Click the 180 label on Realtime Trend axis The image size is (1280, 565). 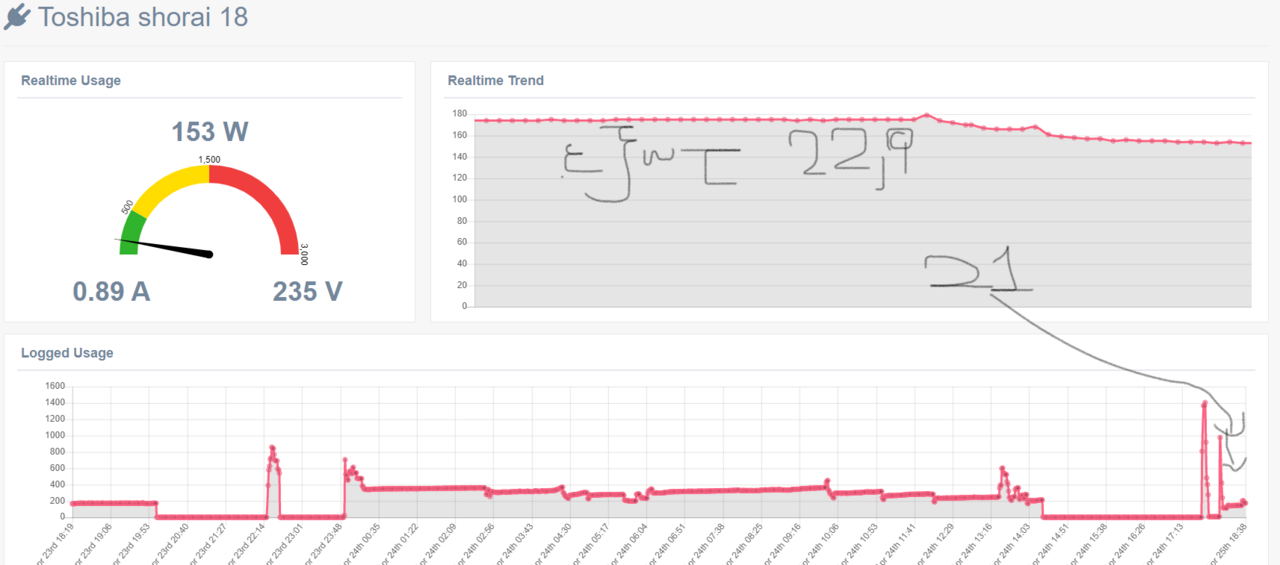click(x=460, y=114)
